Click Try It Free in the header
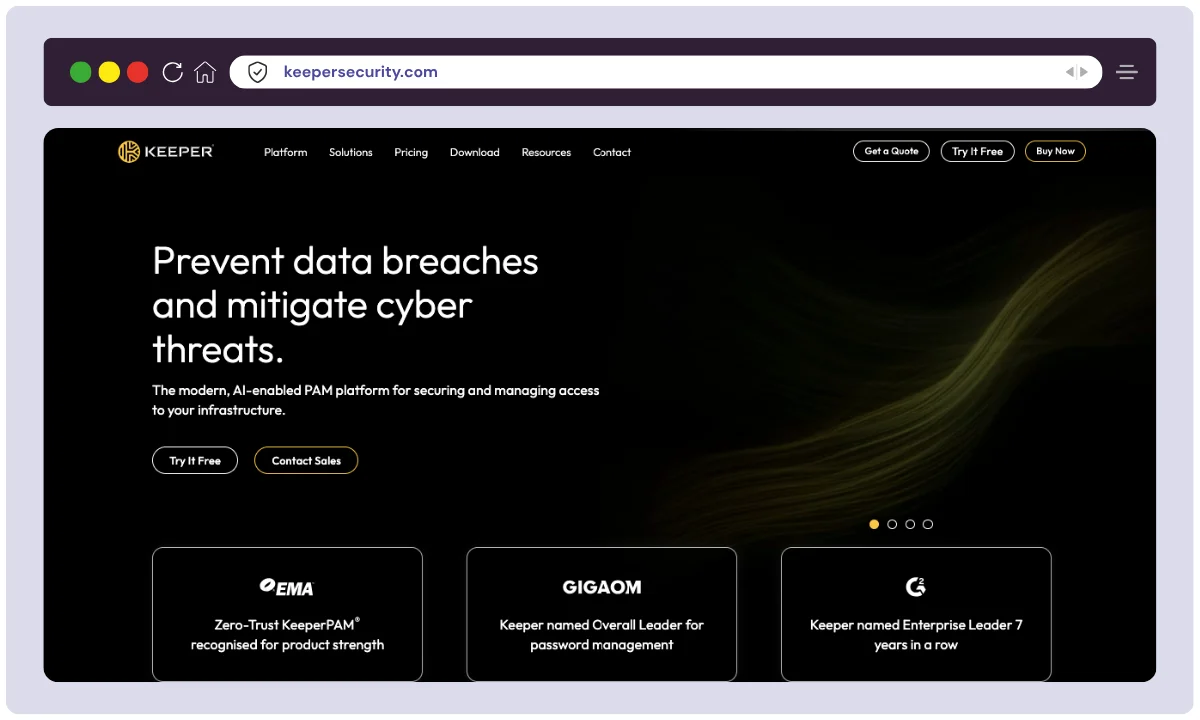Screen dimensions: 1200x720 (x=977, y=151)
